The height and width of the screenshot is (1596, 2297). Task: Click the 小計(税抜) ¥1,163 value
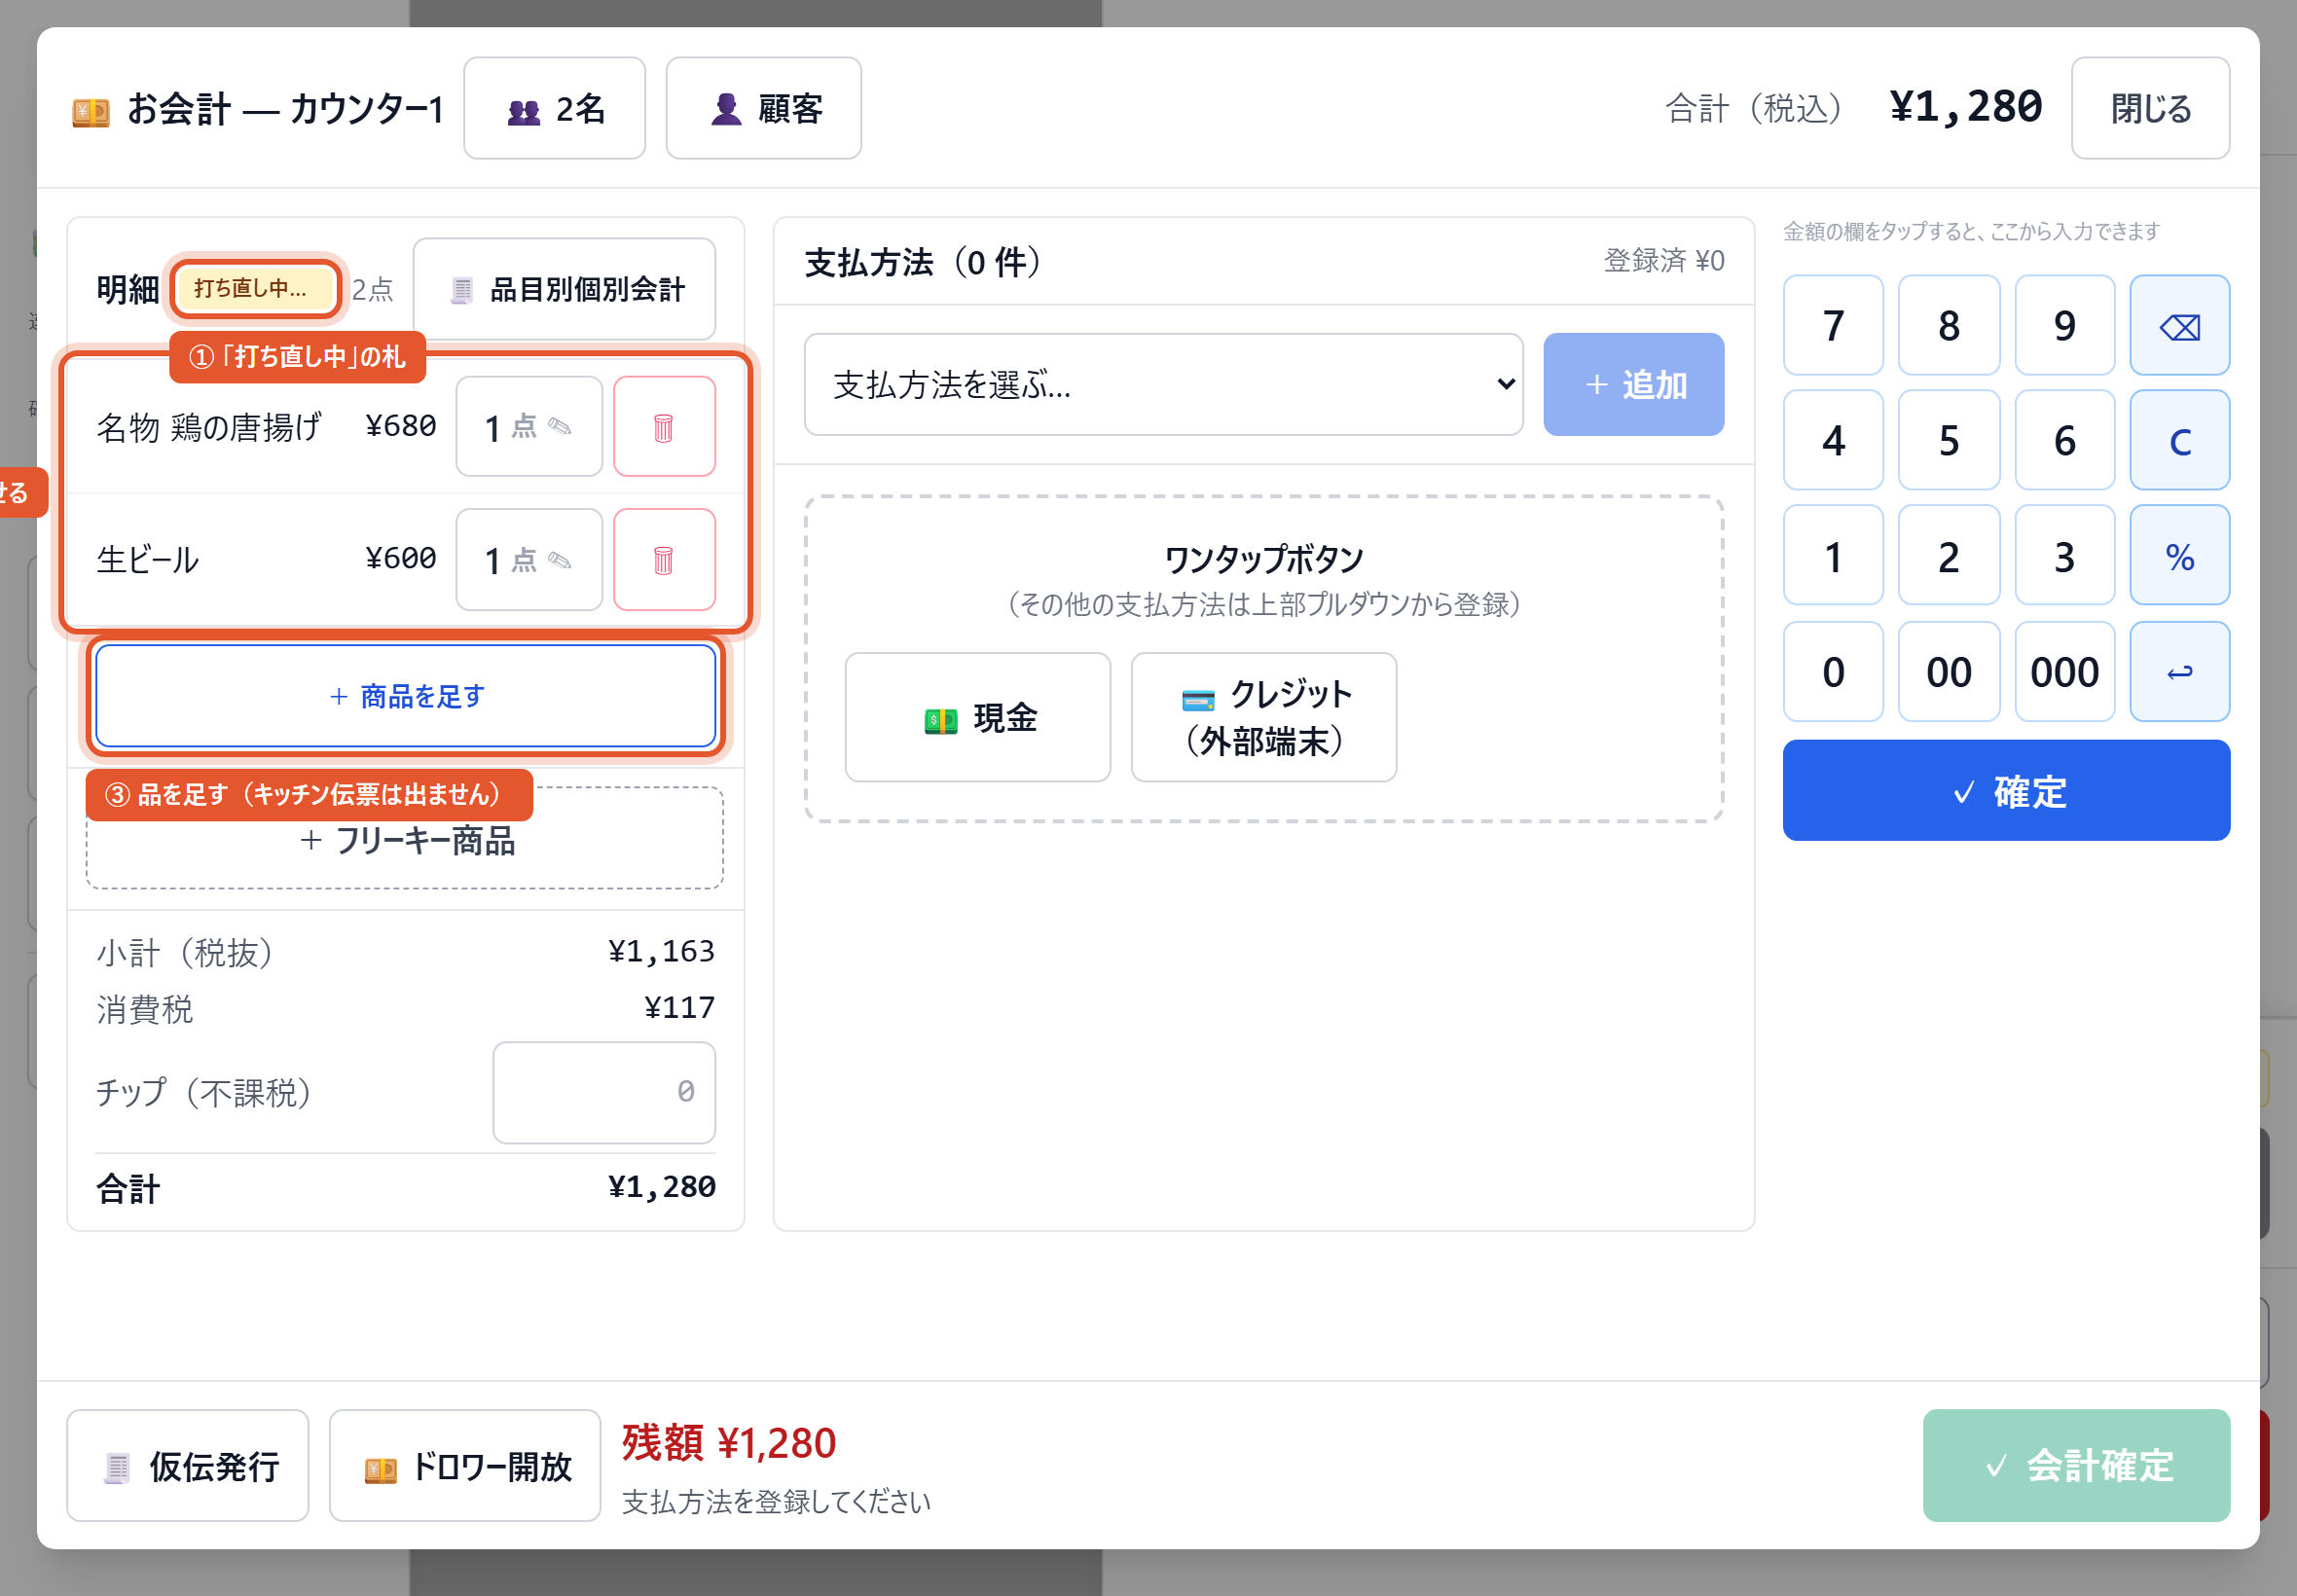[x=661, y=952]
